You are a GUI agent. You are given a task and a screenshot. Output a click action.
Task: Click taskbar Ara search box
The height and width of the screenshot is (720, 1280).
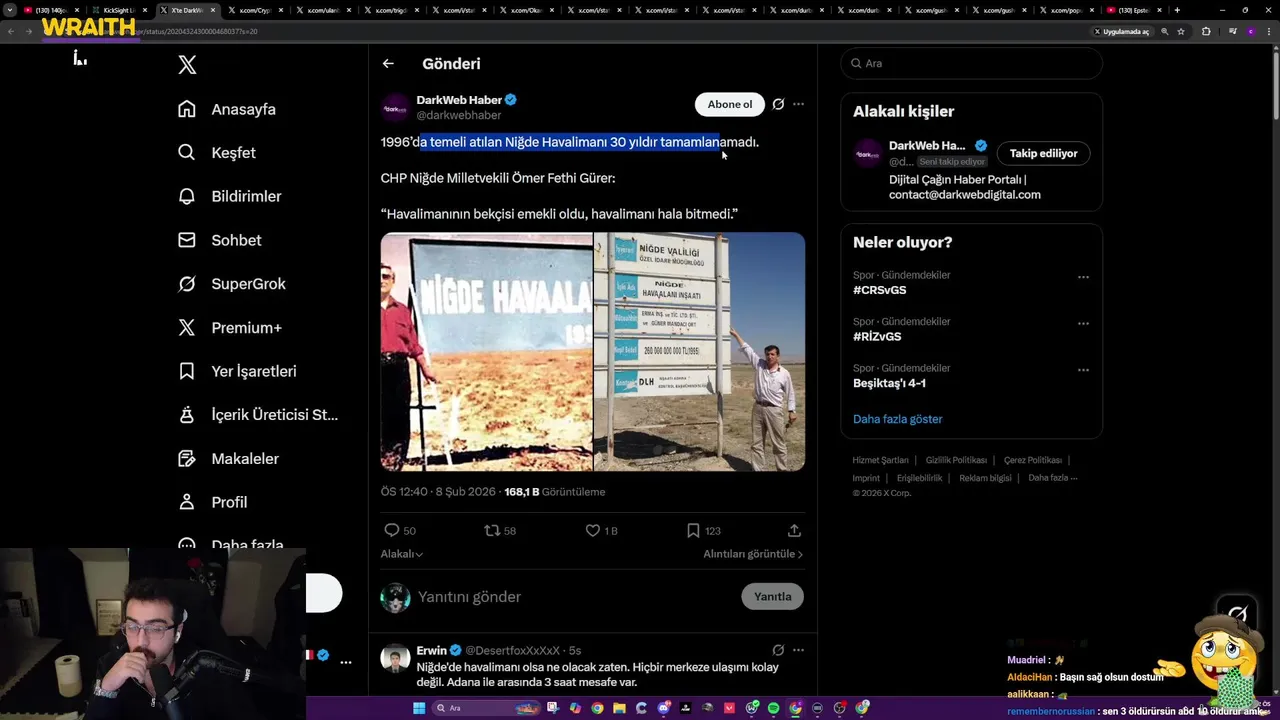coord(486,708)
